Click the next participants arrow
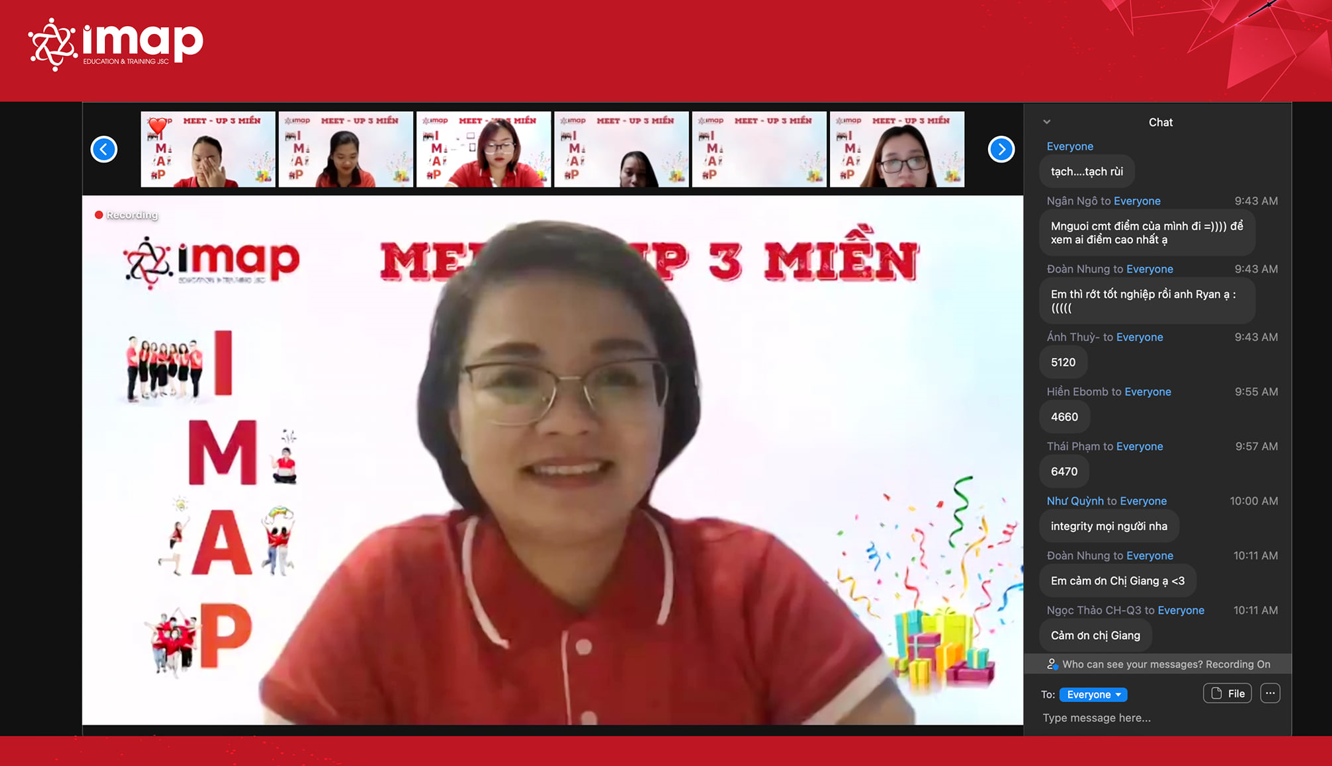 point(1001,149)
